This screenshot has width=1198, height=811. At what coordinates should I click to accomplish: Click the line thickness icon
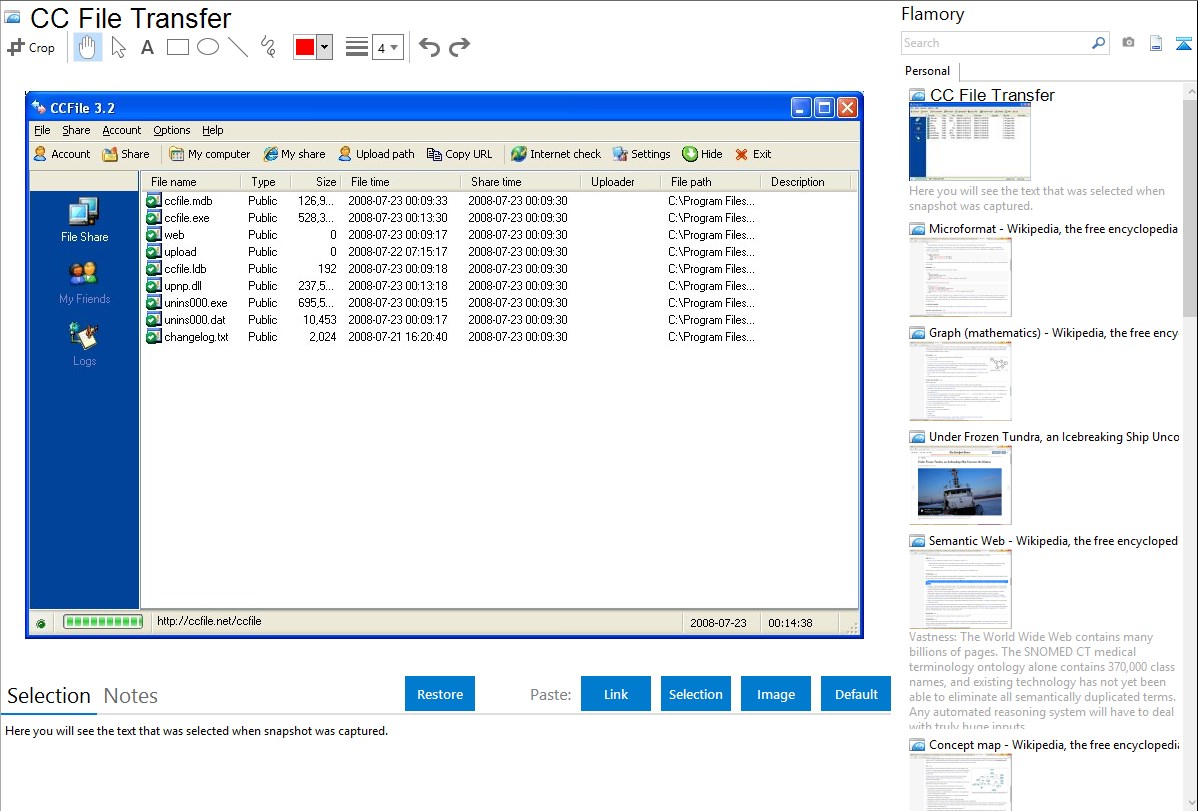coord(356,47)
